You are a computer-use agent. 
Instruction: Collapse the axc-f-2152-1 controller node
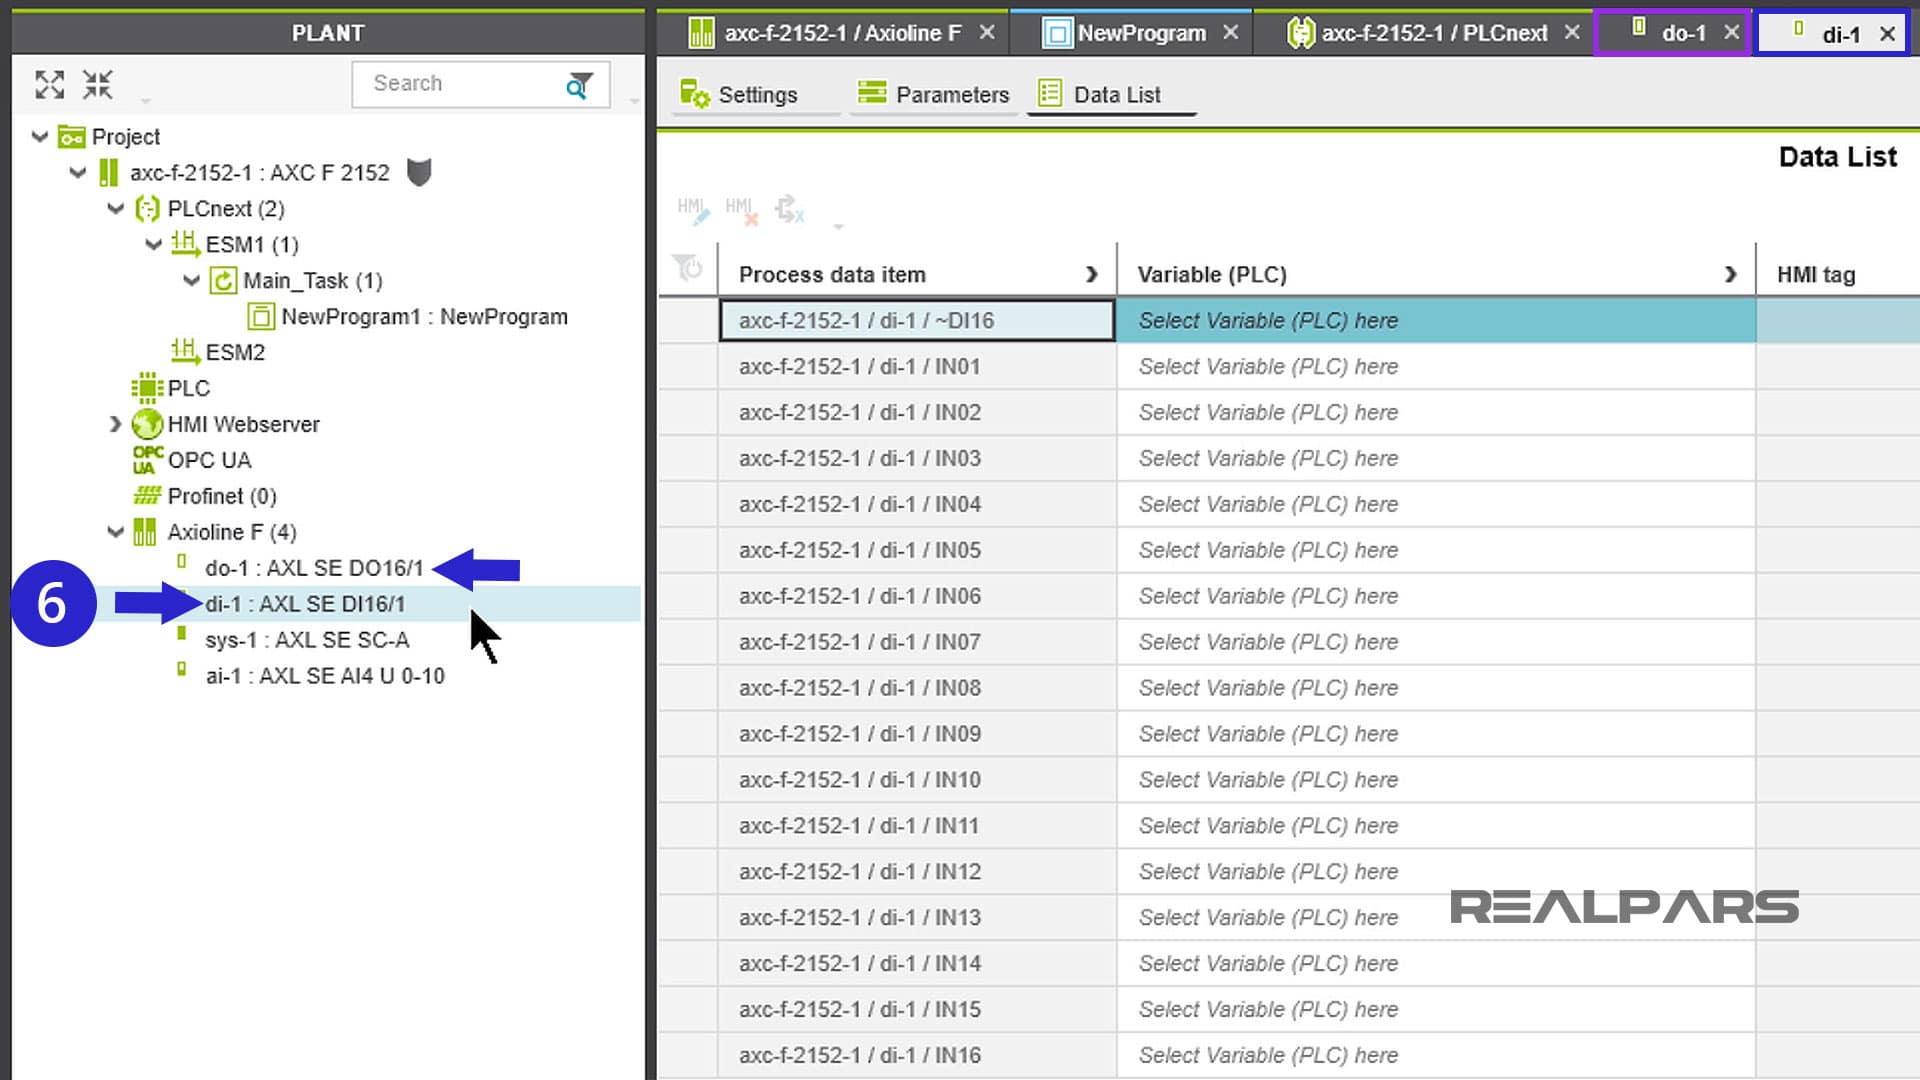click(78, 172)
